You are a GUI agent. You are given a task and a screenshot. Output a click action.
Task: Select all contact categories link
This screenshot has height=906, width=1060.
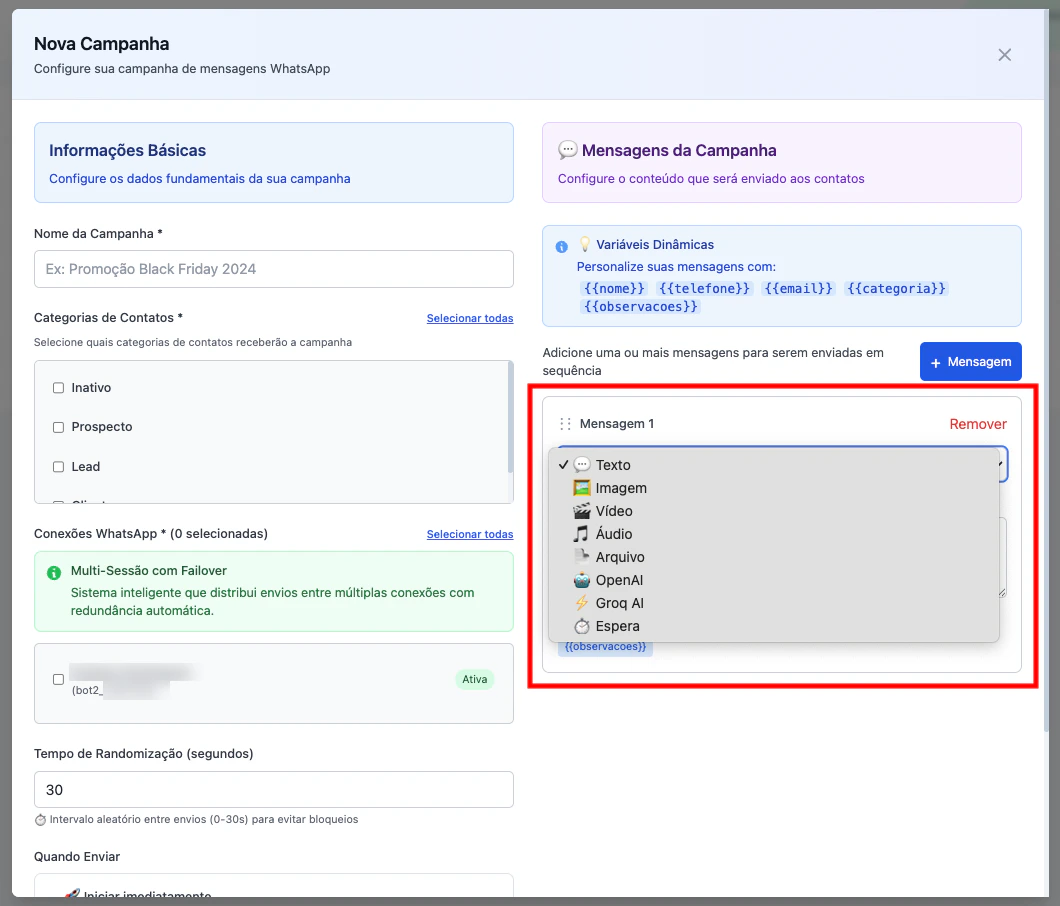click(470, 318)
